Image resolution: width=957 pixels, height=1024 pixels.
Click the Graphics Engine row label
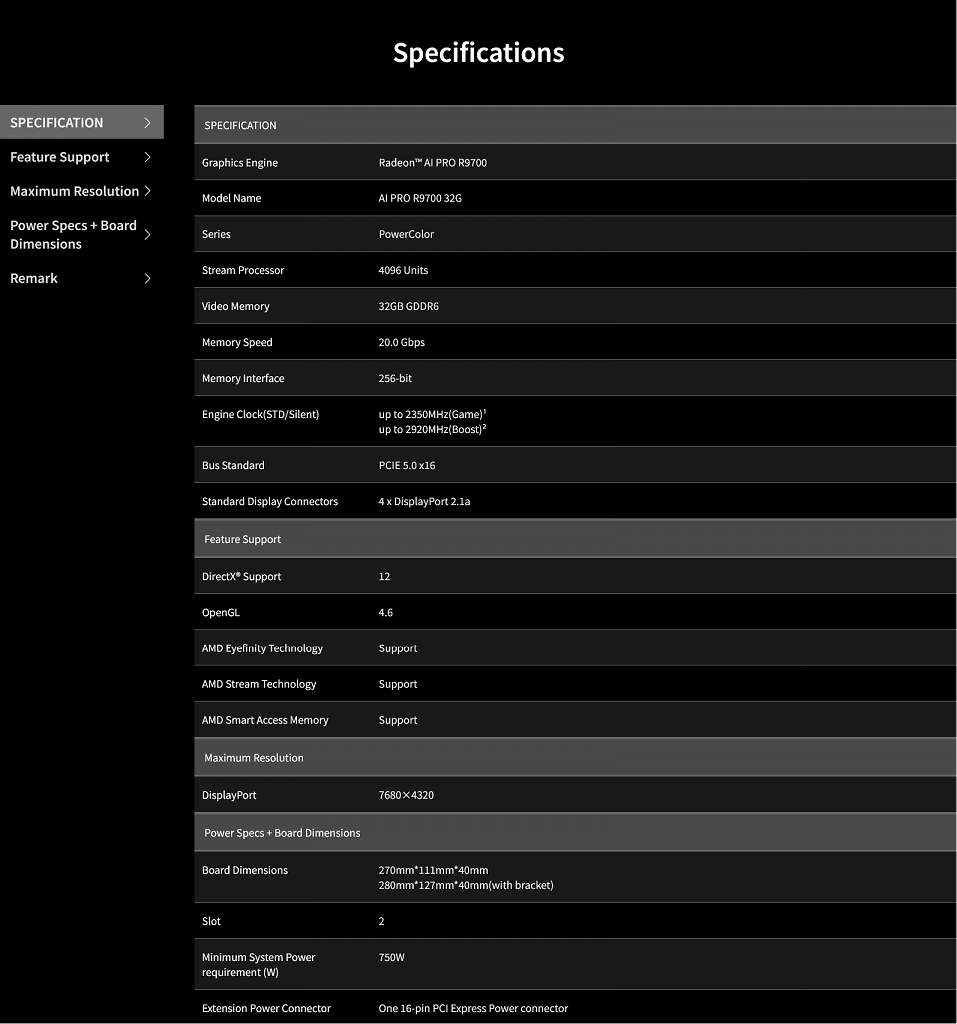(240, 163)
